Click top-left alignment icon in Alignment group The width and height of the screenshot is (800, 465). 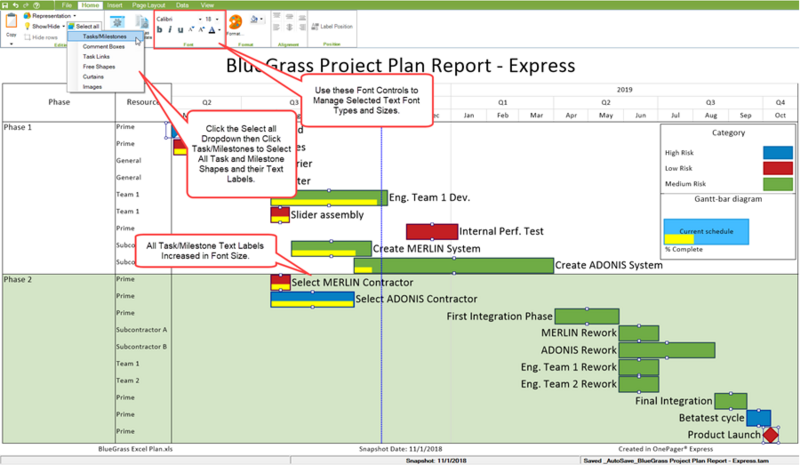coord(277,16)
